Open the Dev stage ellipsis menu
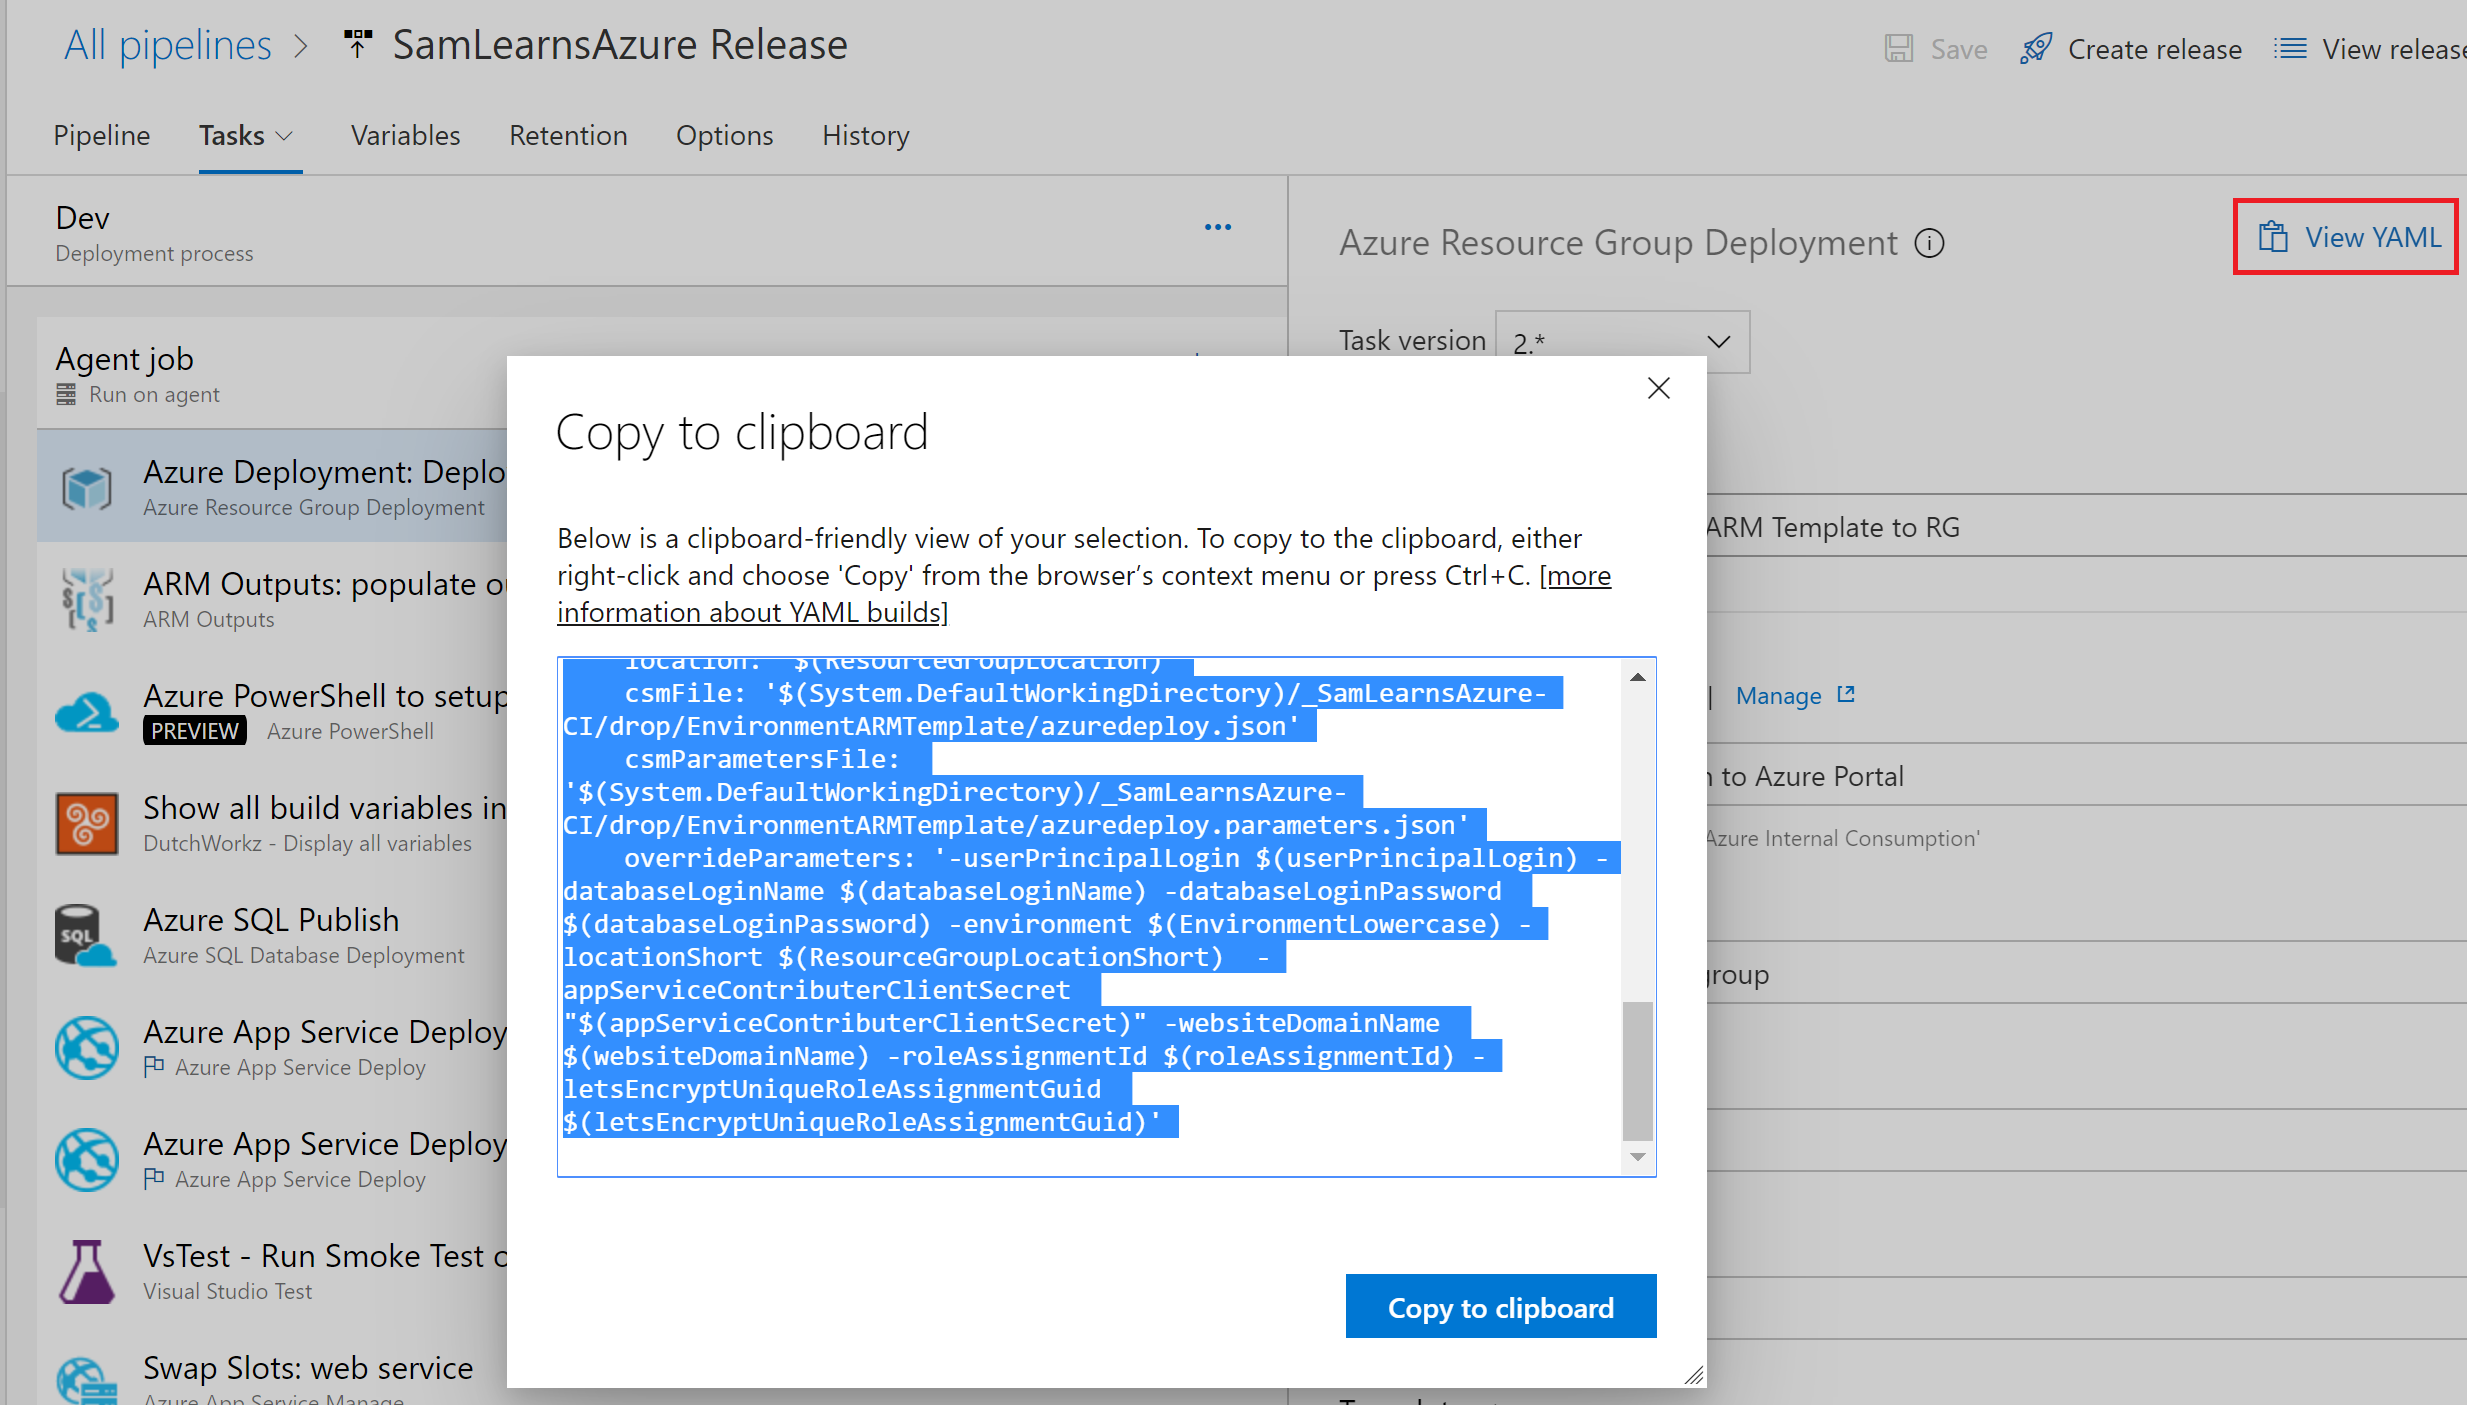2467x1405 pixels. coord(1217,228)
